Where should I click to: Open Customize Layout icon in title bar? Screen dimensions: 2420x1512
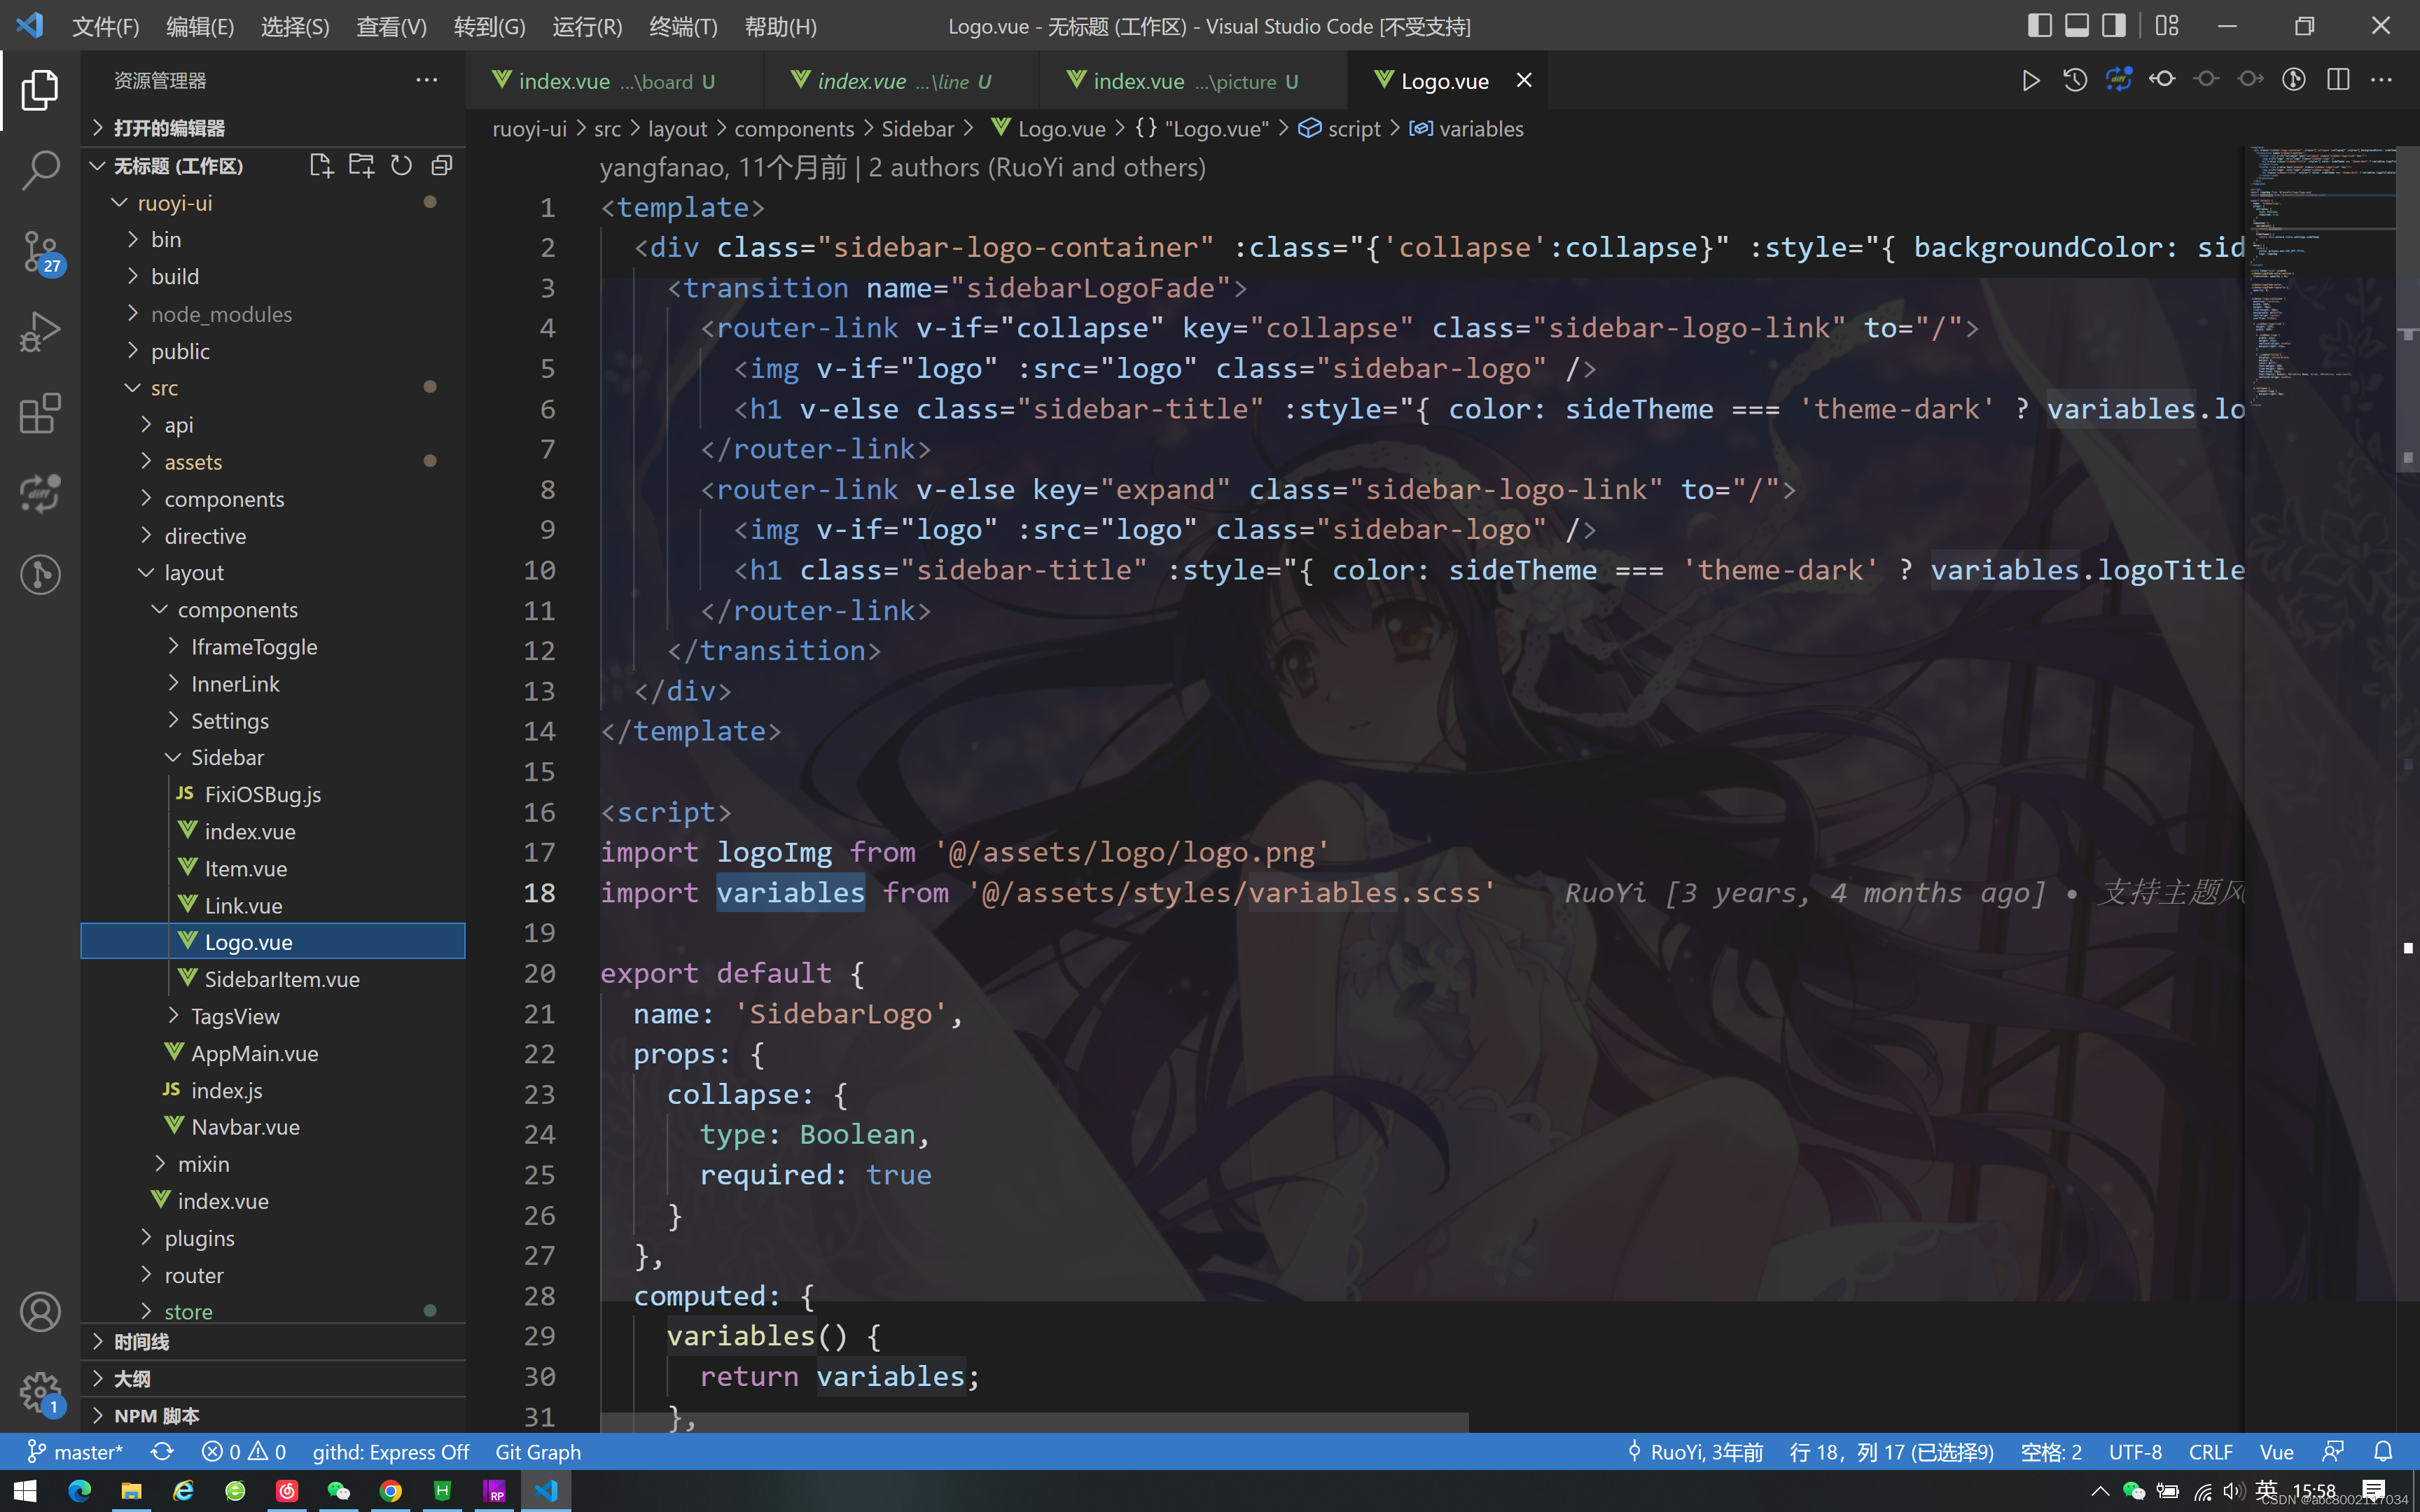pos(2167,26)
